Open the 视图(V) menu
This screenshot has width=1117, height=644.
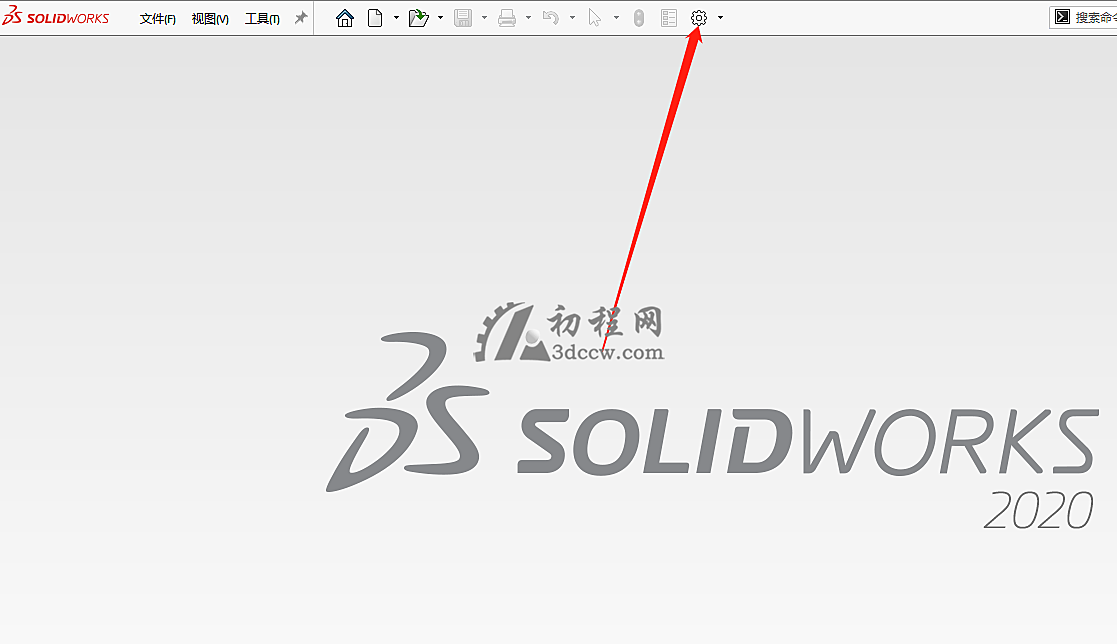(x=210, y=19)
